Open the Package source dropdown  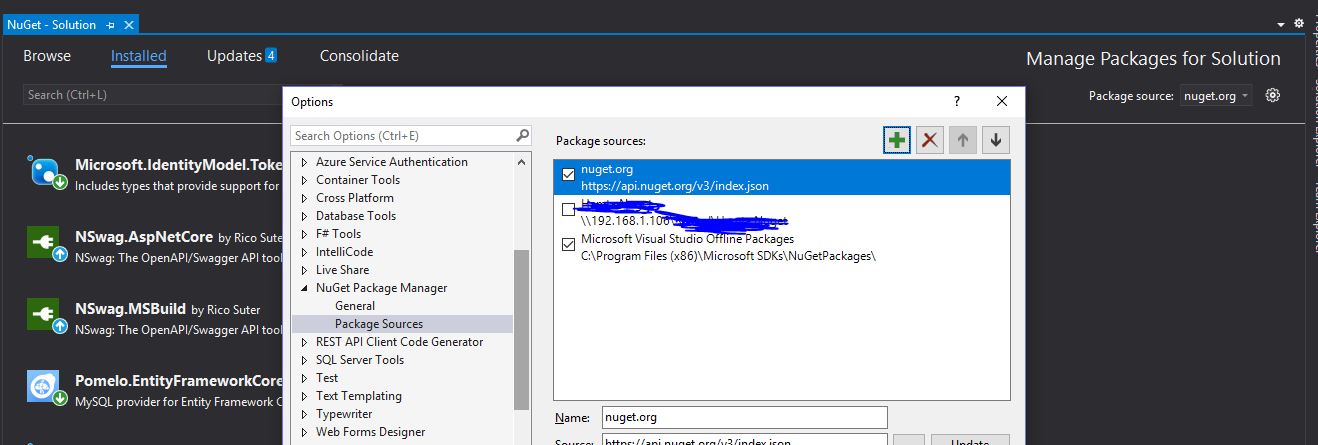1215,96
